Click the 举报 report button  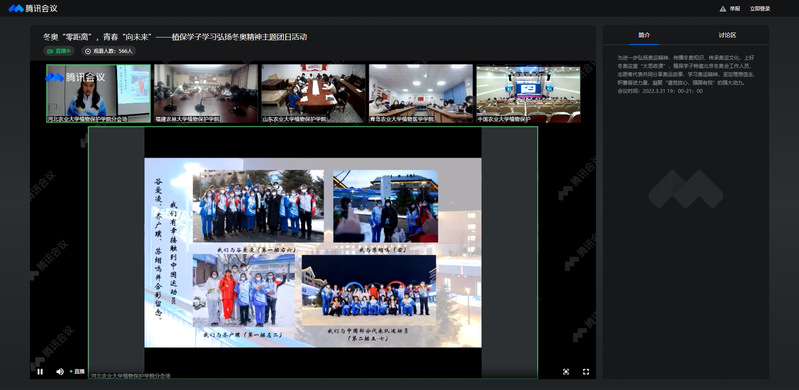[x=735, y=9]
